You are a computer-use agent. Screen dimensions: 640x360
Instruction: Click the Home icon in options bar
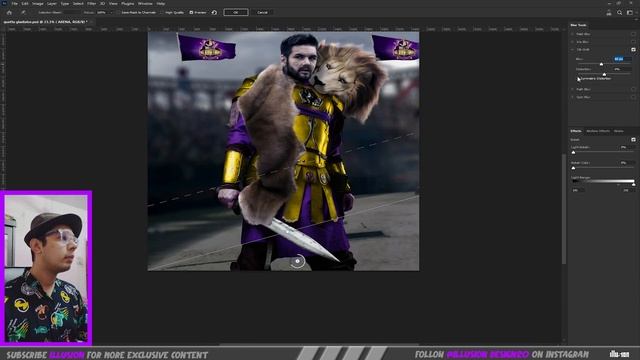pyautogui.click(x=9, y=13)
